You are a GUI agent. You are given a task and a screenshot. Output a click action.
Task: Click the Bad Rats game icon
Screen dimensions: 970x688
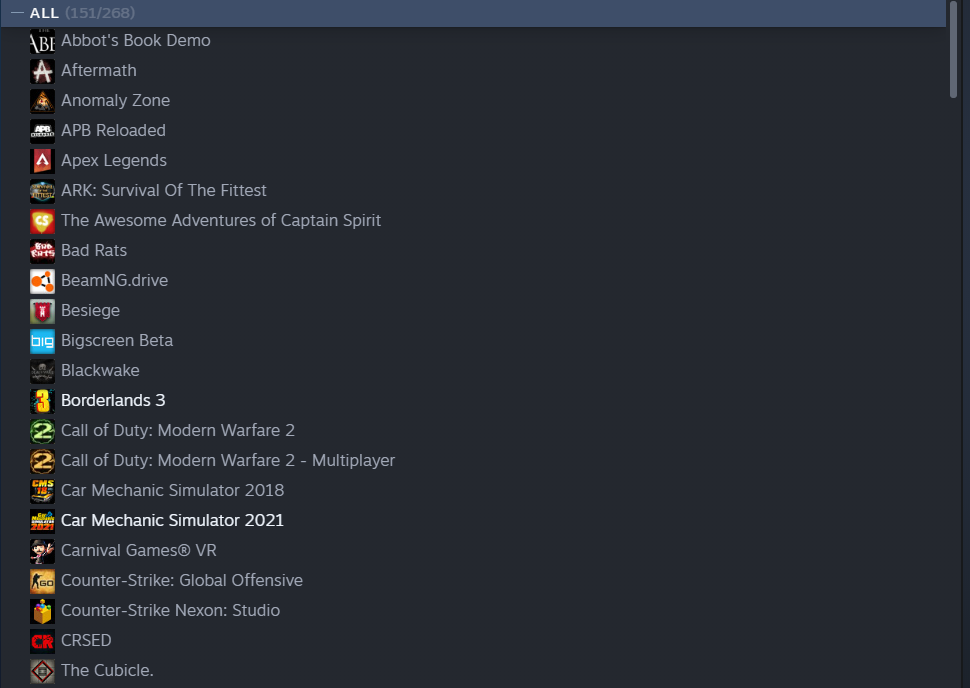pyautogui.click(x=42, y=250)
